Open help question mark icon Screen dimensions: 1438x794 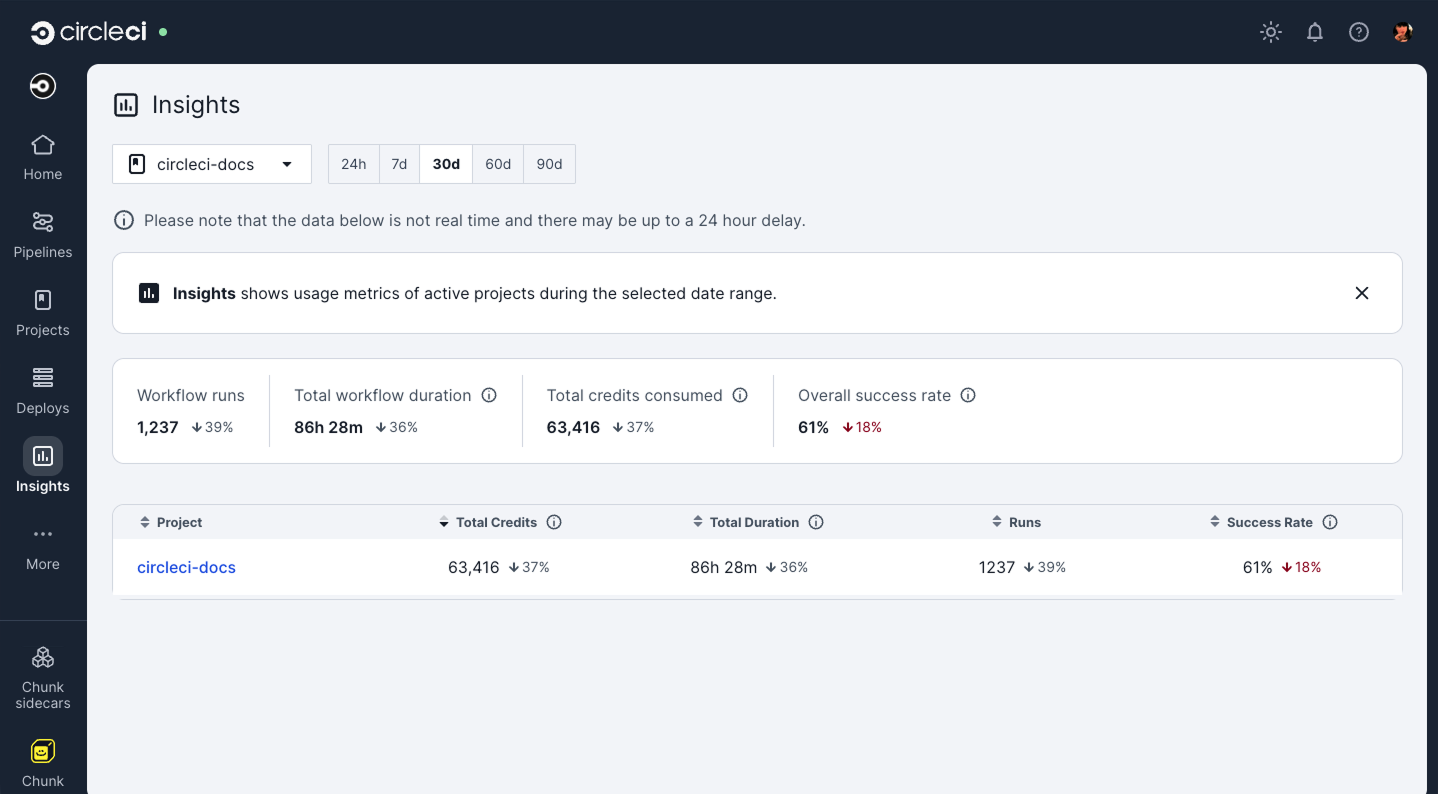tap(1359, 32)
